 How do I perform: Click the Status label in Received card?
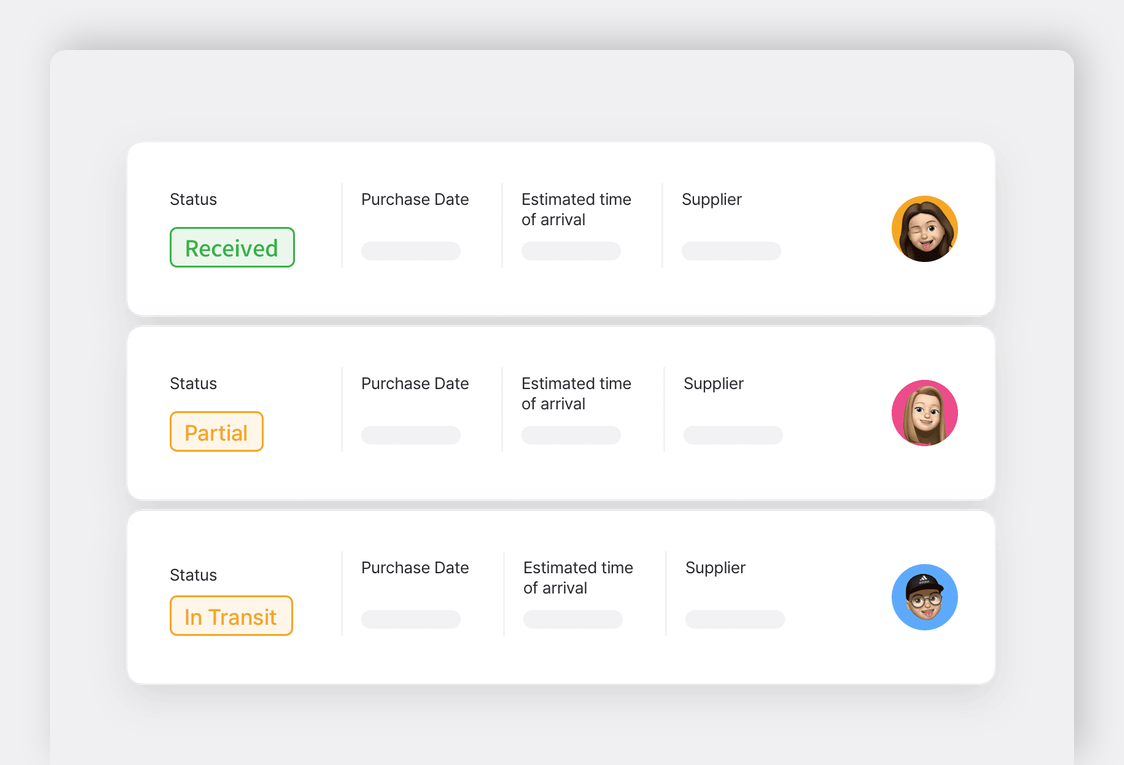193,199
